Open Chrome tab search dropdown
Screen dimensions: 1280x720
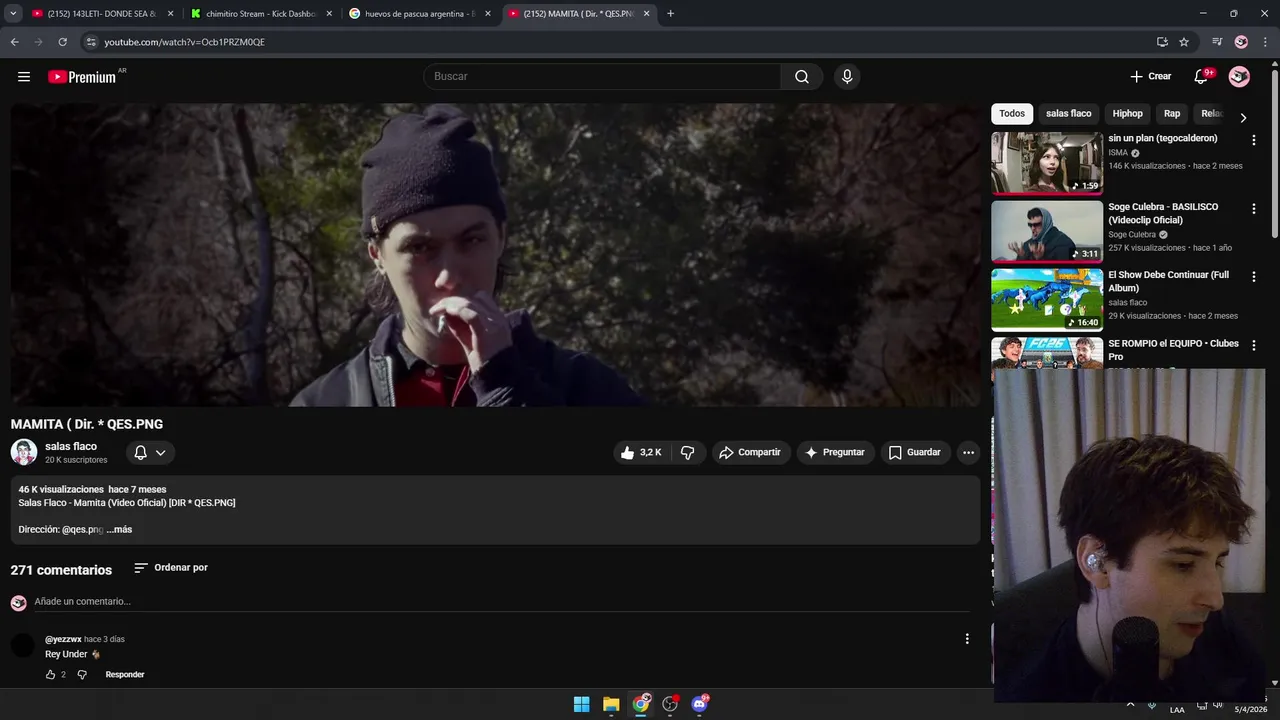point(13,14)
